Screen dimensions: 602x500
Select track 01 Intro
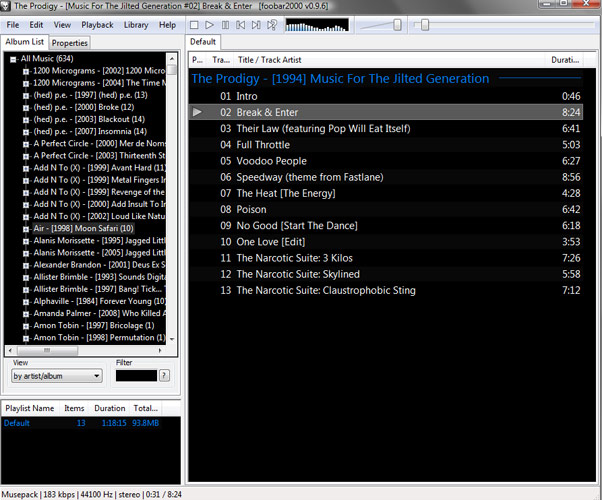pyautogui.click(x=385, y=96)
